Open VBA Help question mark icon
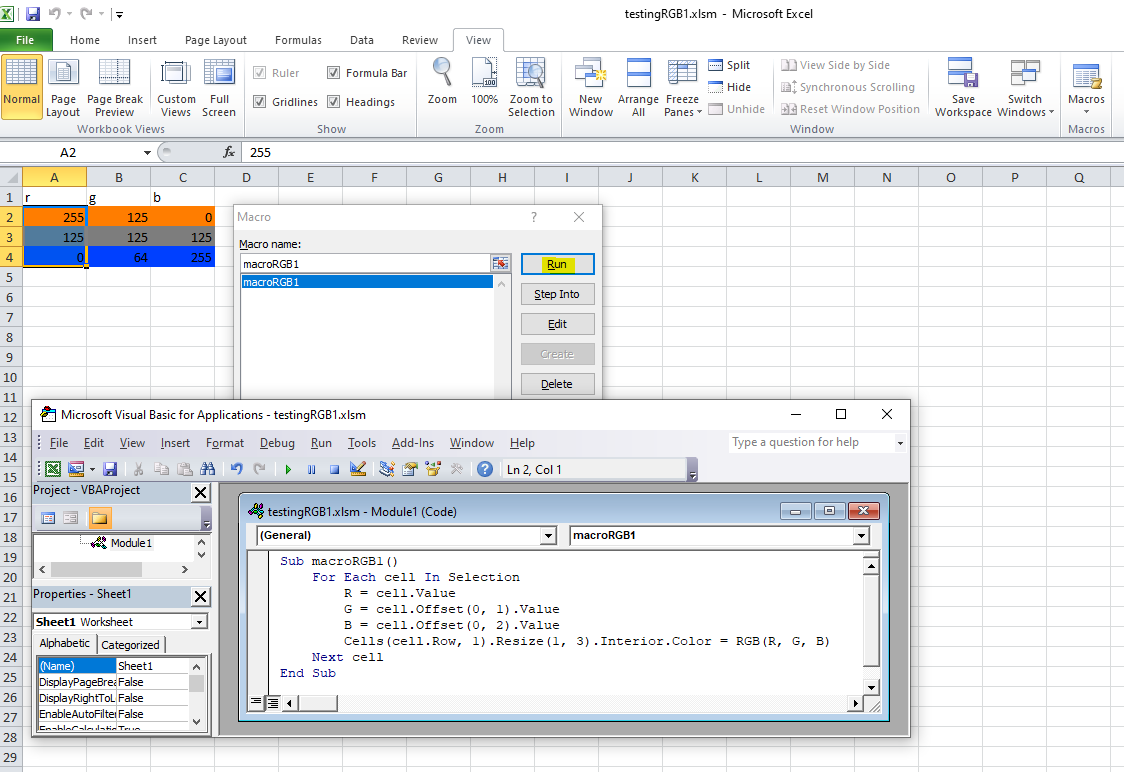The height and width of the screenshot is (772, 1124). click(x=485, y=469)
